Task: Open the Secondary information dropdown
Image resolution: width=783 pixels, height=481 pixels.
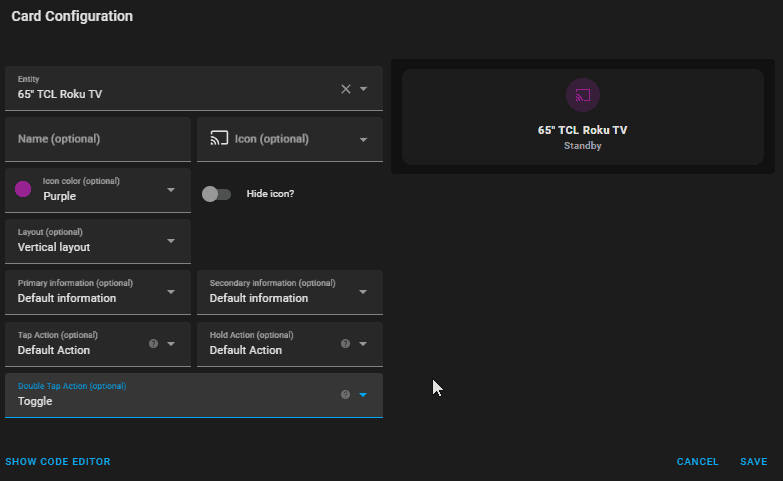Action: click(363, 292)
